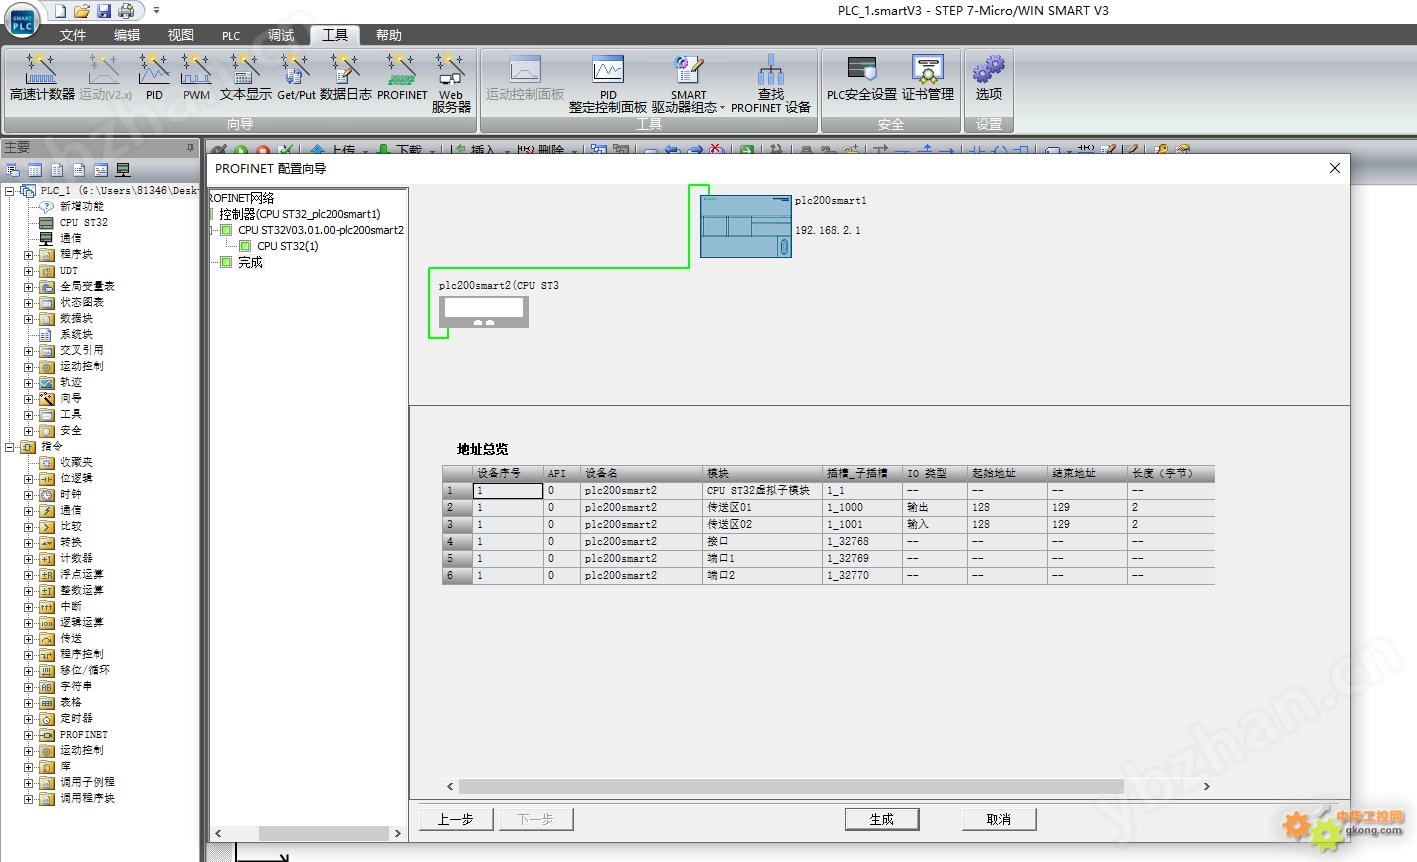Switch to the 调试 ribbon tab
The height and width of the screenshot is (862, 1417).
pos(281,35)
